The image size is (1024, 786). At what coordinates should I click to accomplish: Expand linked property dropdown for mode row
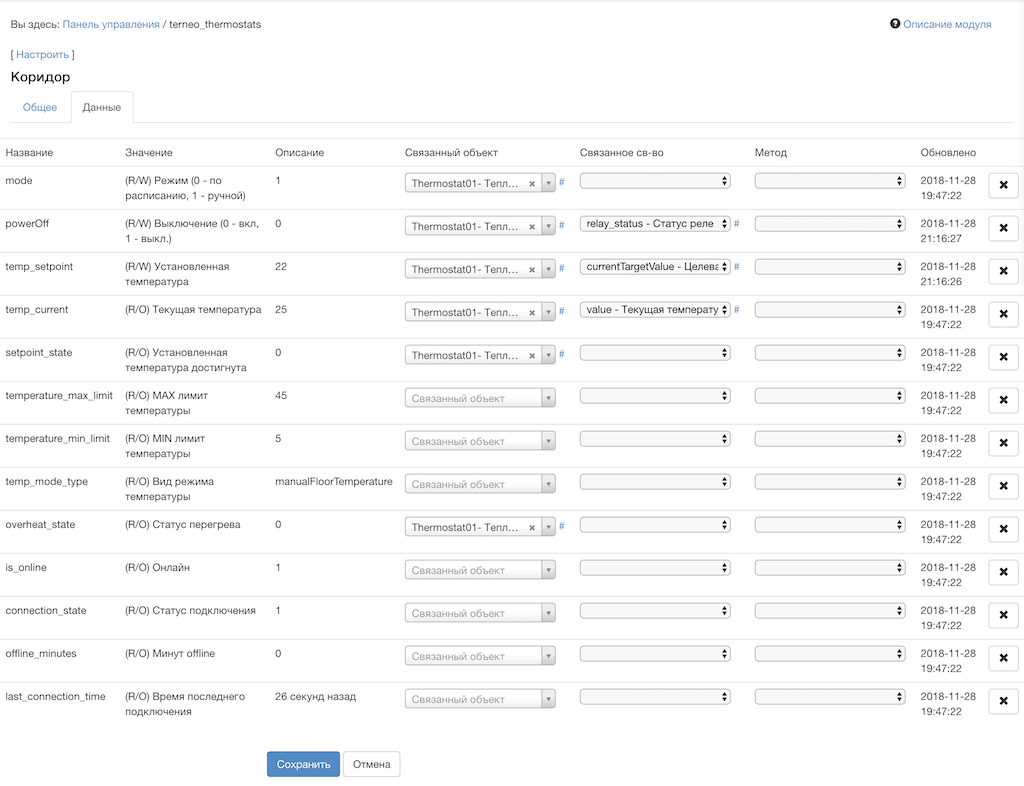point(655,181)
